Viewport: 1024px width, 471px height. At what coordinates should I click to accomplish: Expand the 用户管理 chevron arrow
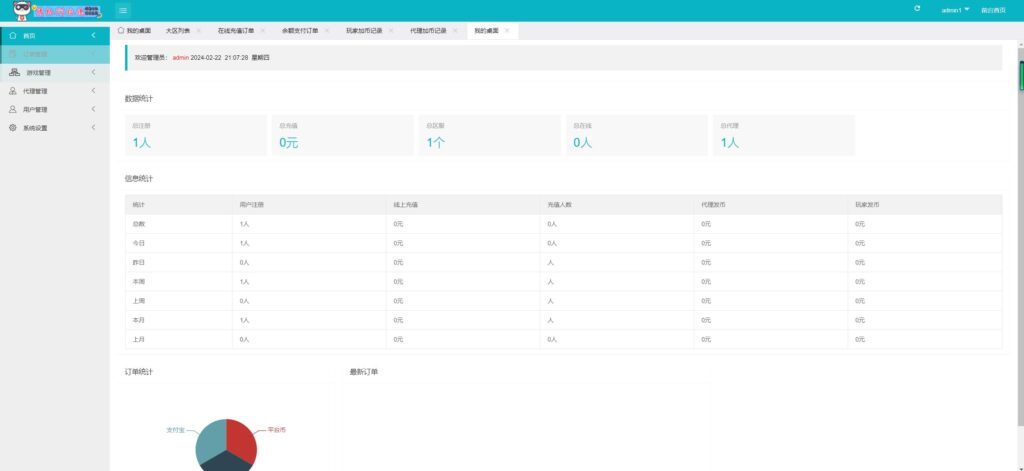[x=93, y=109]
